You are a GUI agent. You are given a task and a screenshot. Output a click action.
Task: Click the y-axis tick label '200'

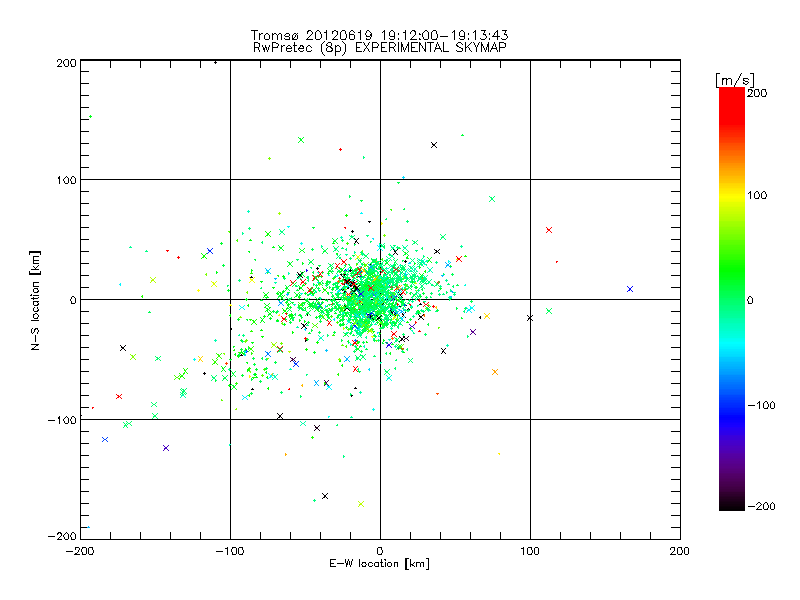[66, 63]
